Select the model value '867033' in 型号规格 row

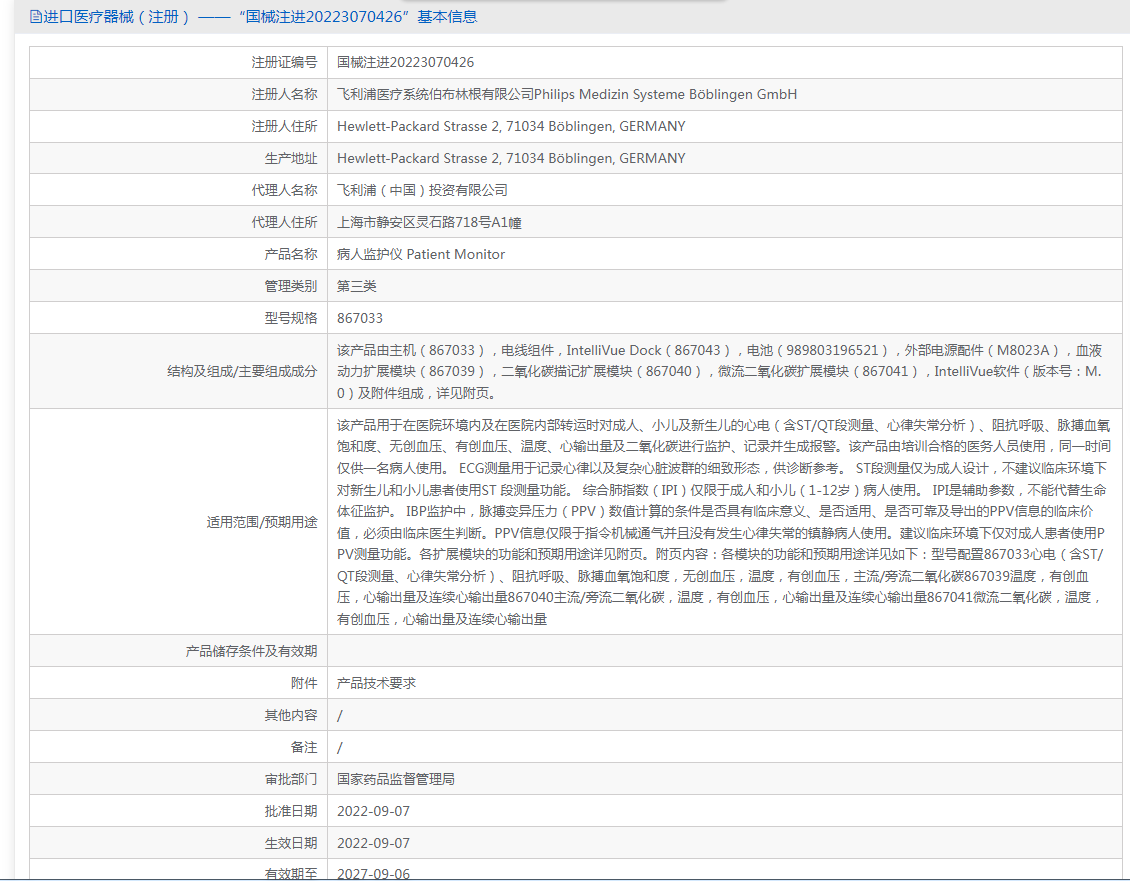point(360,318)
